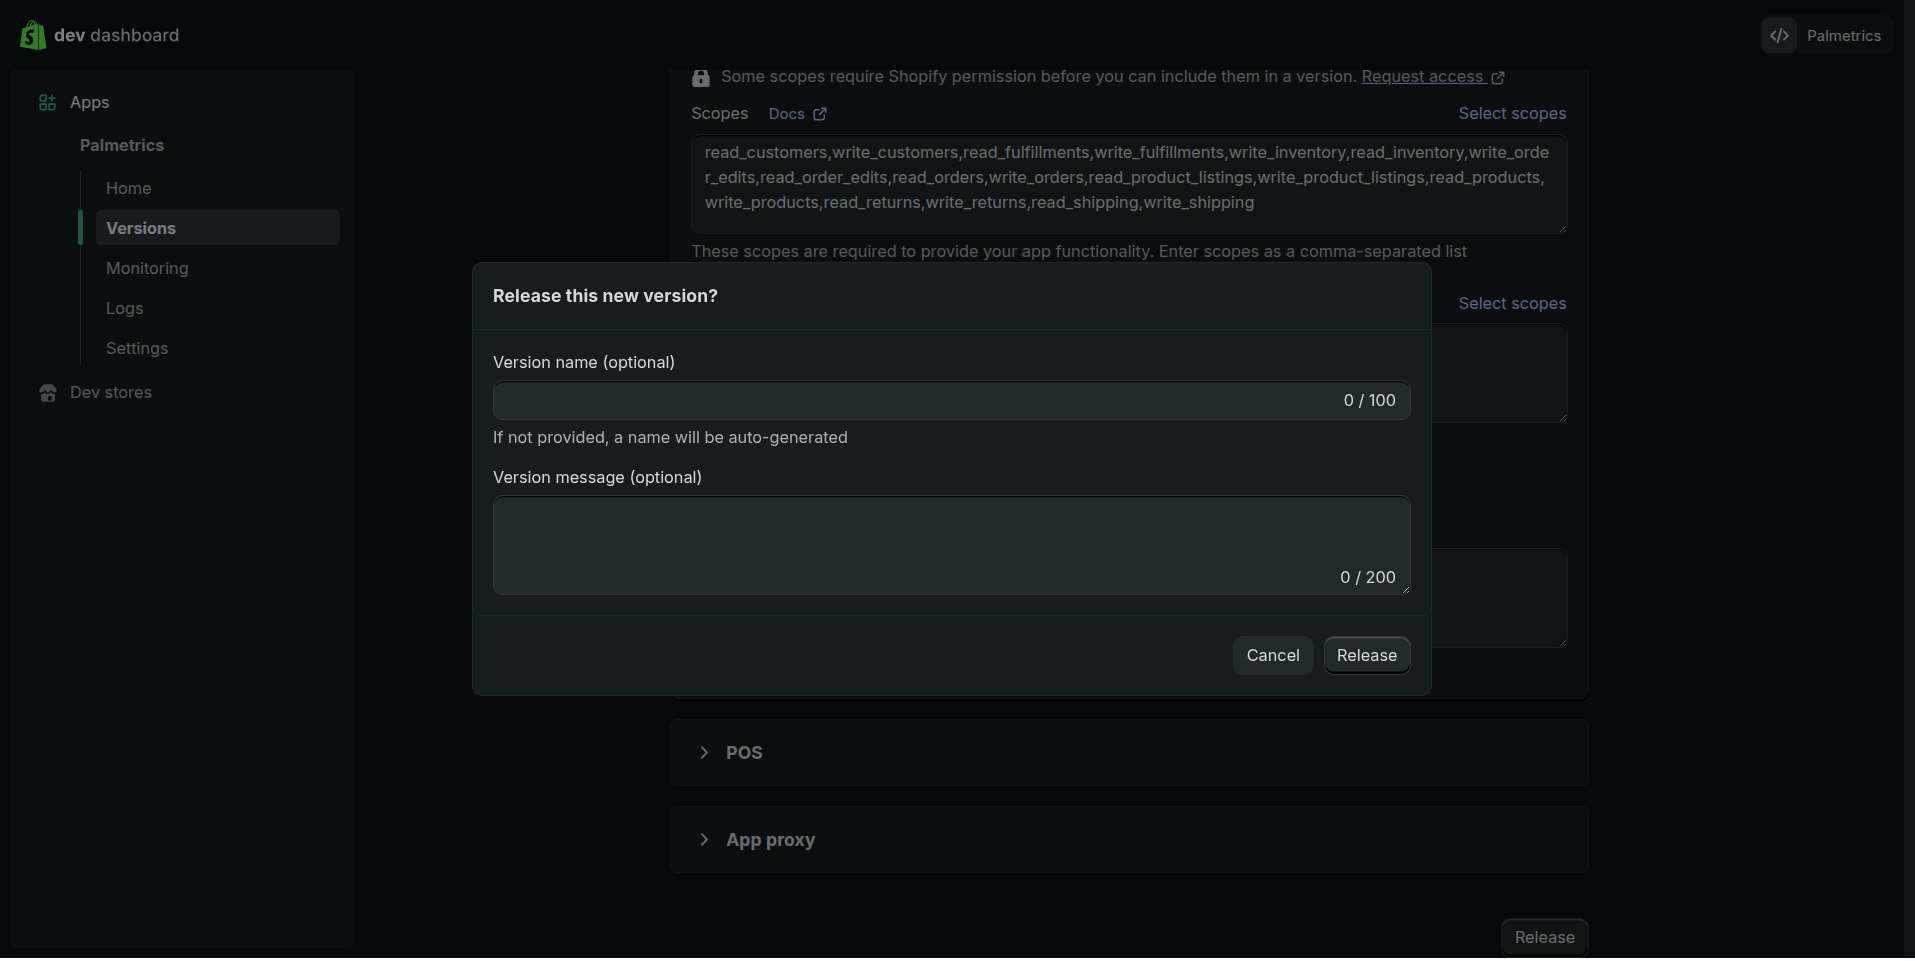1915x961 pixels.
Task: Expand the POS section chevron
Action: 704,752
